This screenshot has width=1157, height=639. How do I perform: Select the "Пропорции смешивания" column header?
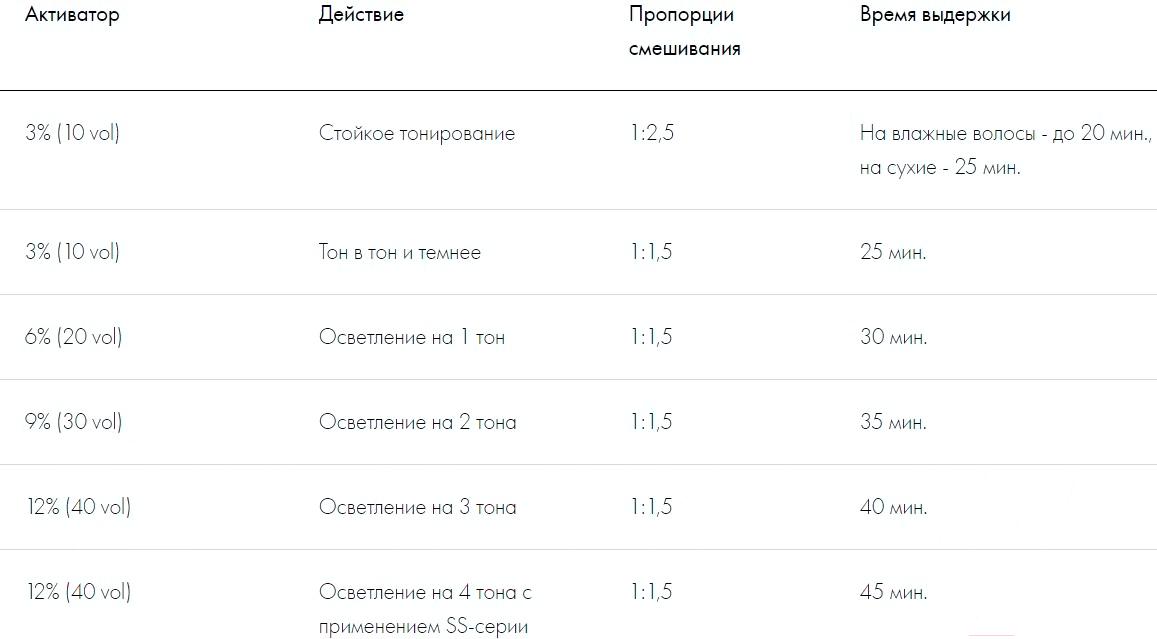coord(684,31)
